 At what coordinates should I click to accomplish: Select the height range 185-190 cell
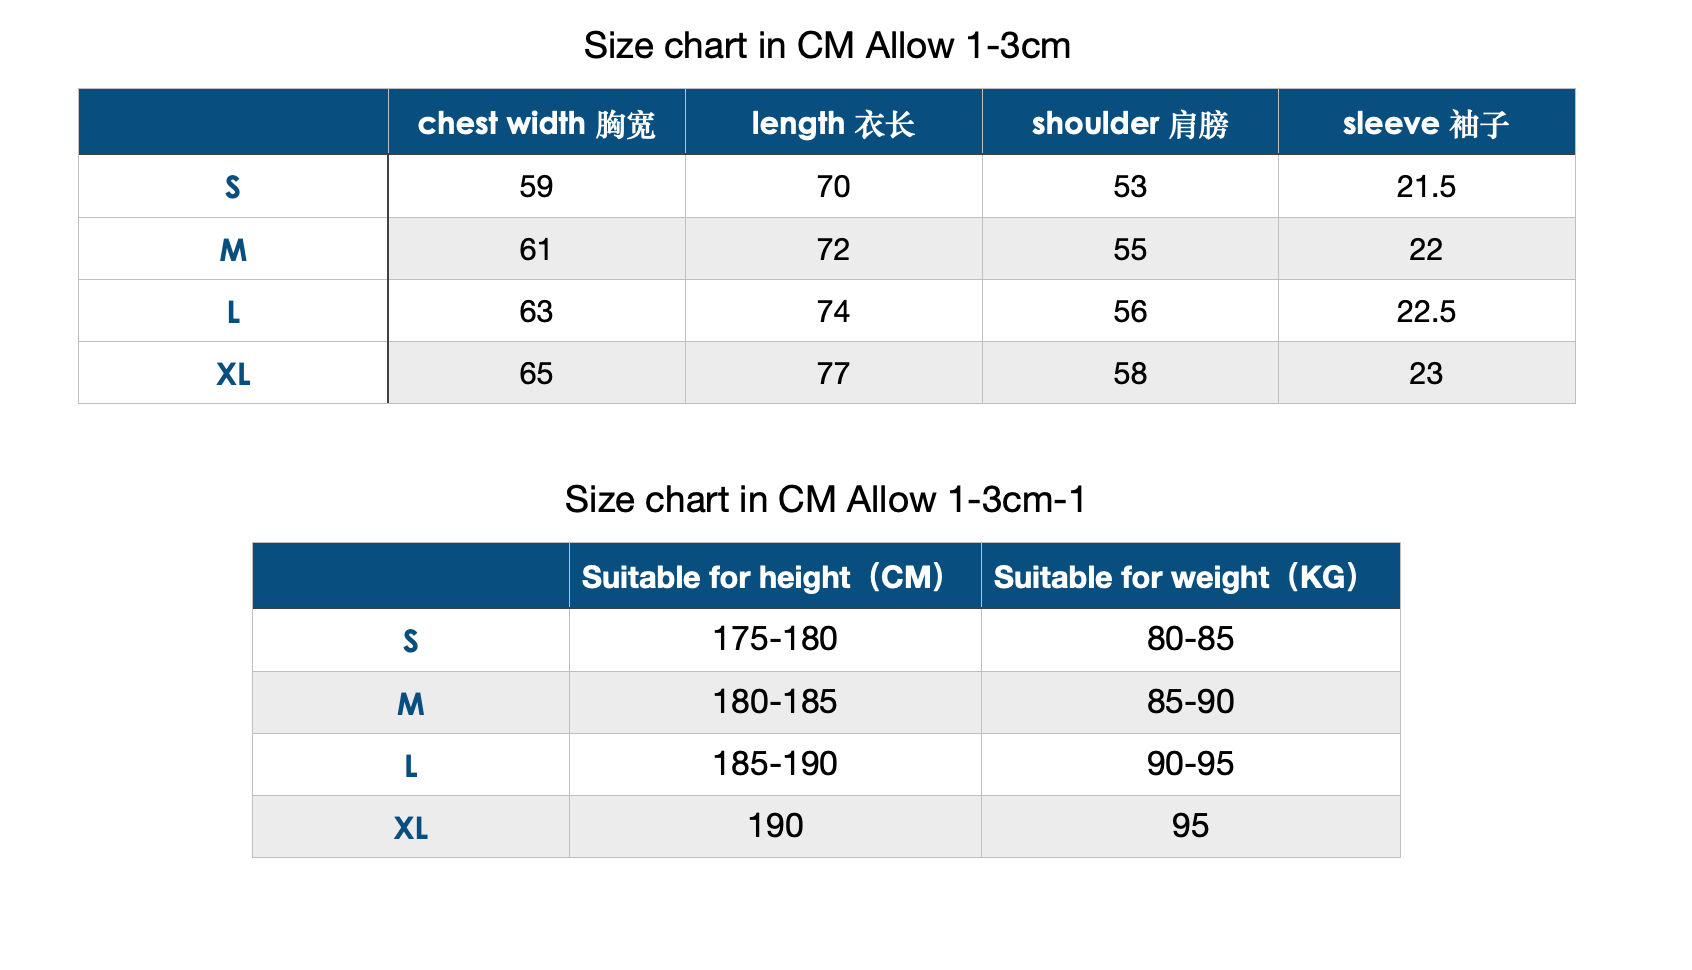click(774, 764)
